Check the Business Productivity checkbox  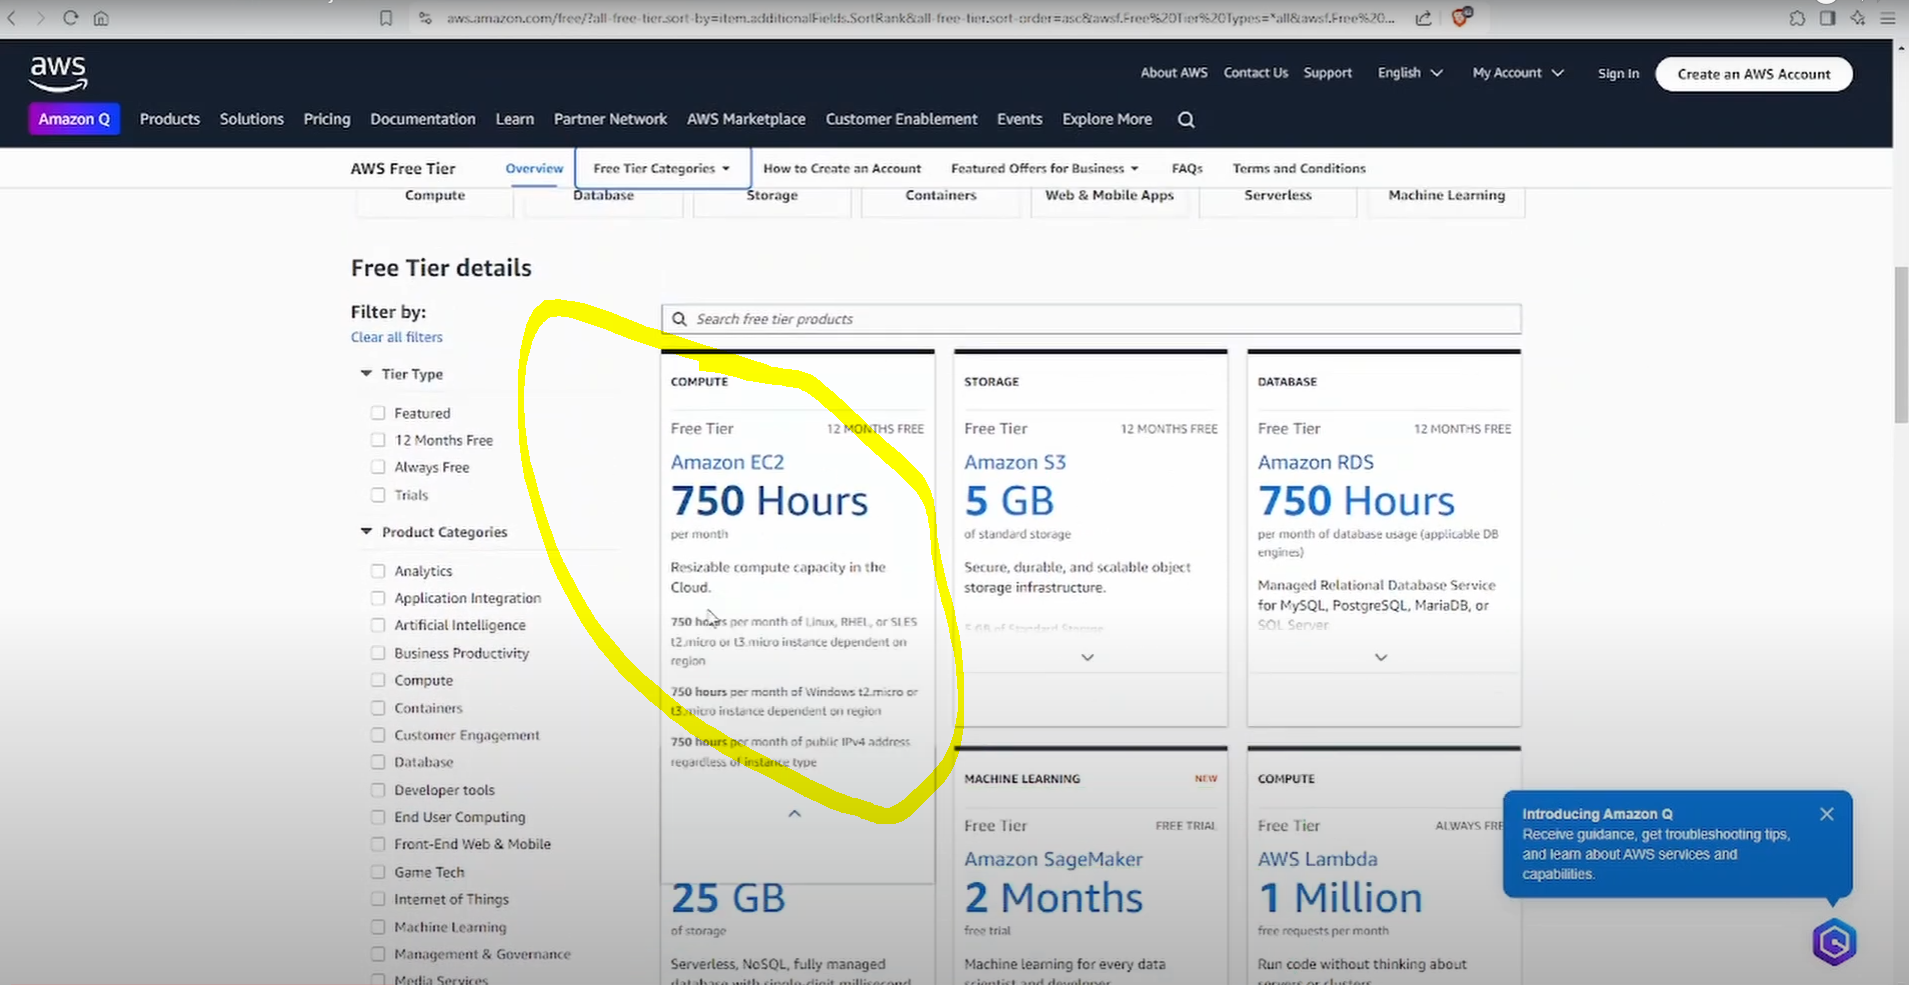coord(378,653)
